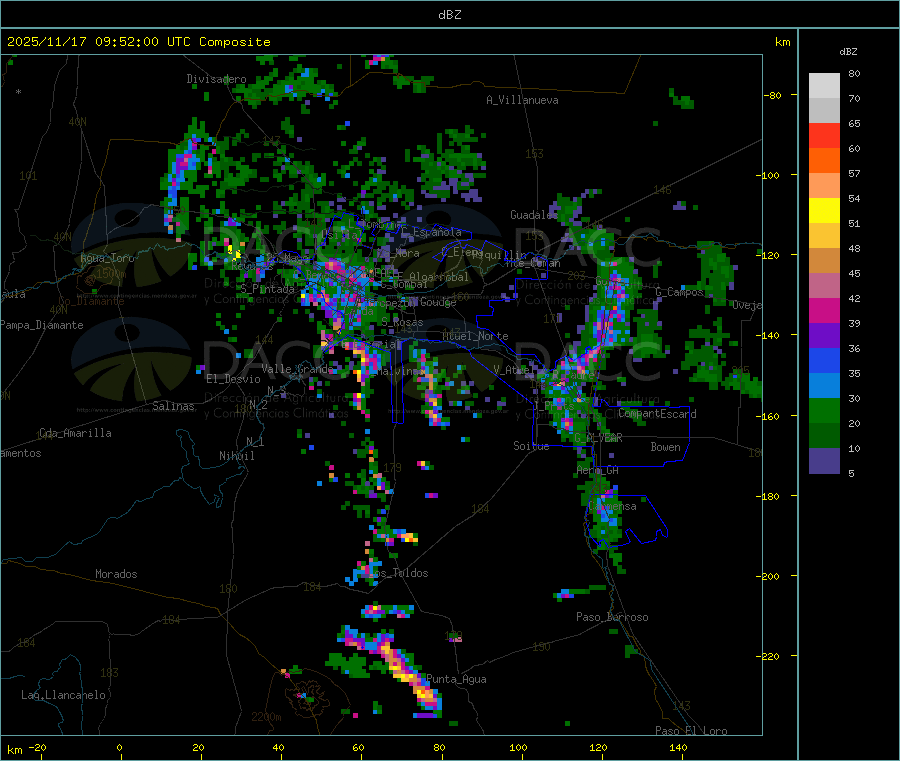Select the 'Los_Toldos' label
900x761 pixels.
[398, 573]
